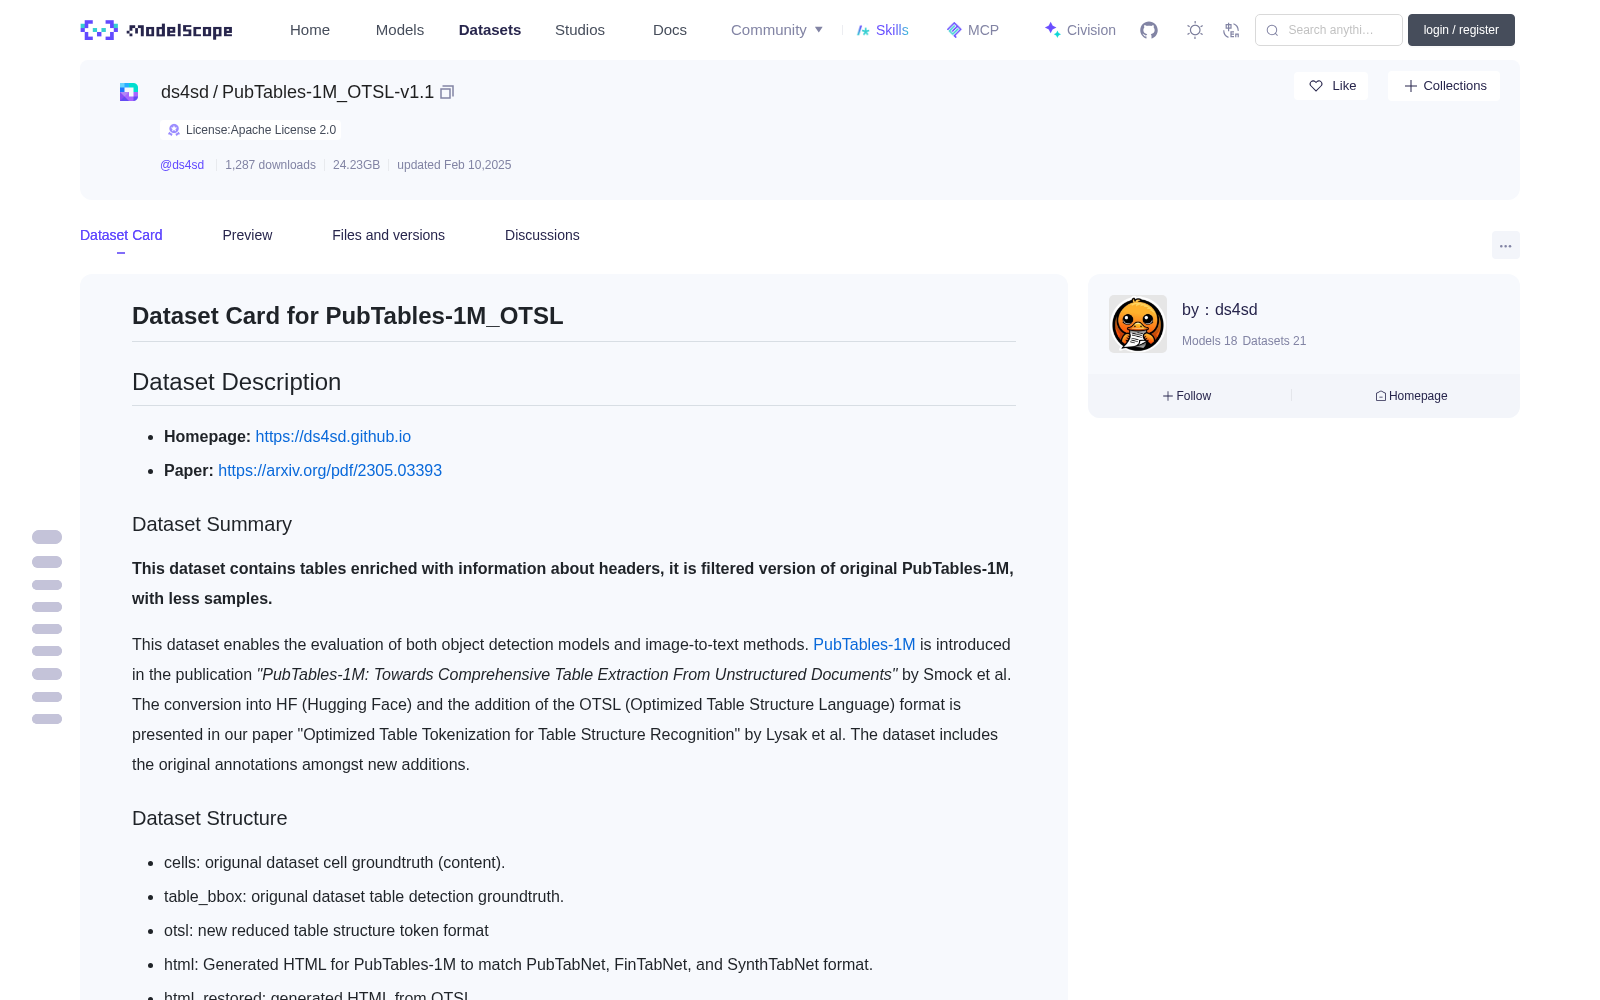Click the "by : ds4sd" author name
Image resolution: width=1600 pixels, height=1000 pixels.
pos(1219,310)
